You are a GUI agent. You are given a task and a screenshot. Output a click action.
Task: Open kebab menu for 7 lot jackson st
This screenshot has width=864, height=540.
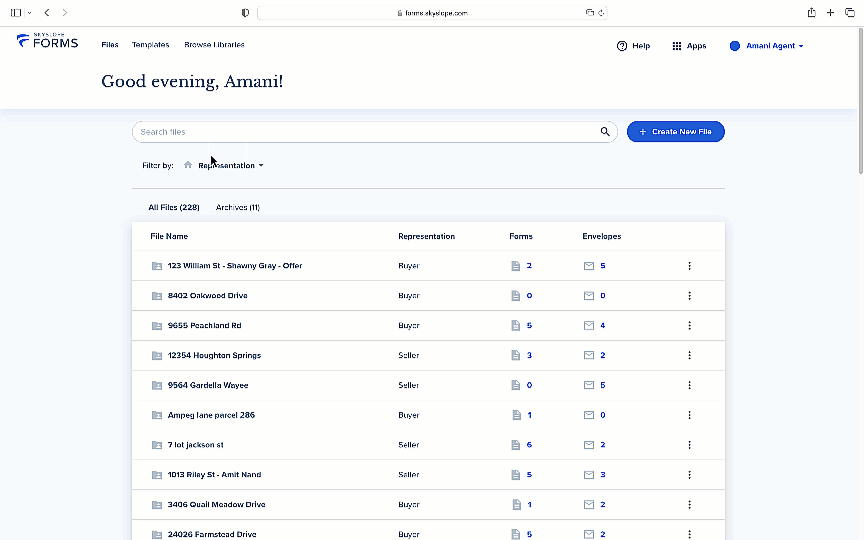(689, 445)
